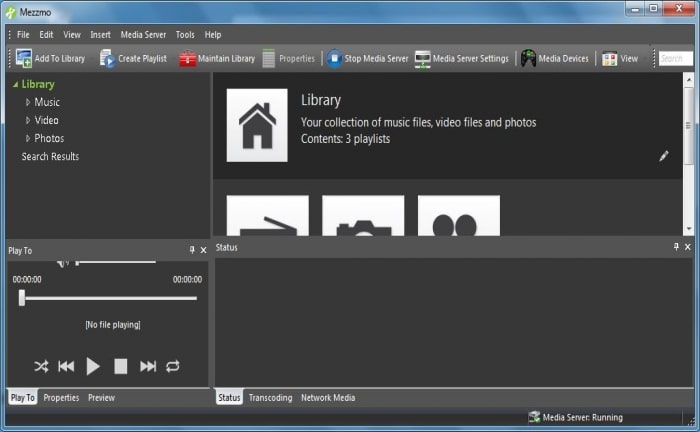Expand the Photos tree node
Screen dimensions: 700x432
coord(28,138)
